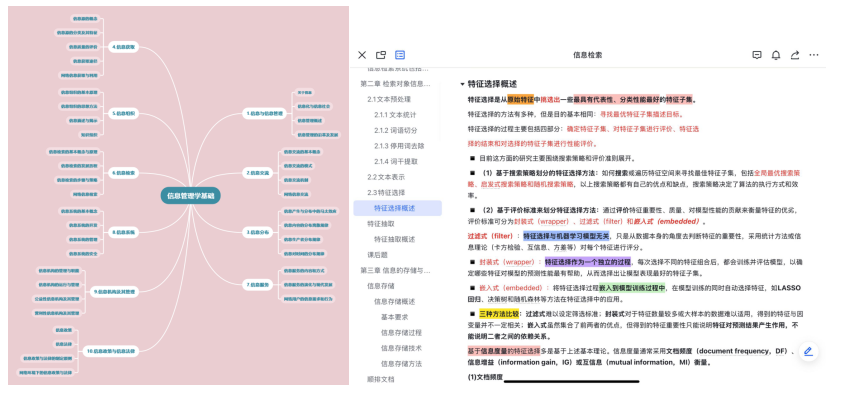The image size is (867, 395).
Task: Click the share arrow icon
Action: (x=795, y=55)
